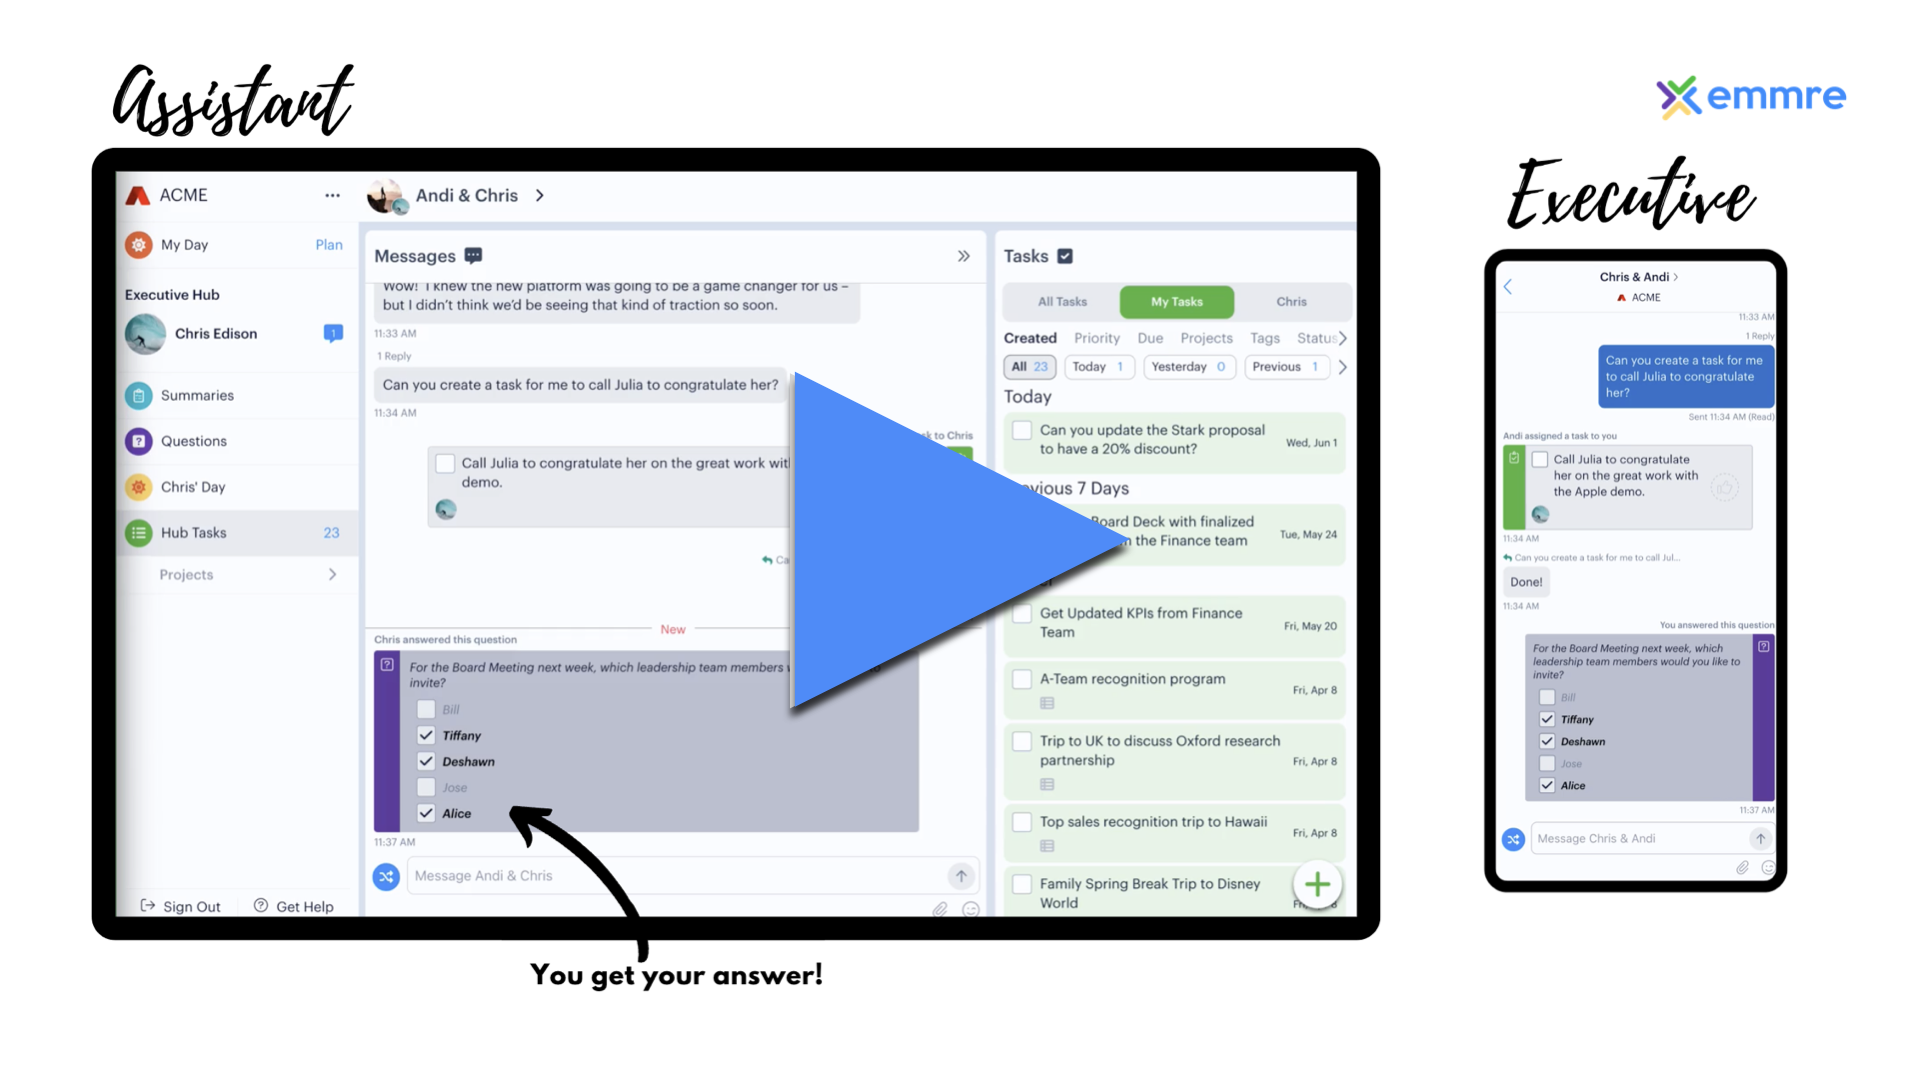Expand the Projects section in sidebar
Screen dimensions: 1920x1080
pos(332,574)
